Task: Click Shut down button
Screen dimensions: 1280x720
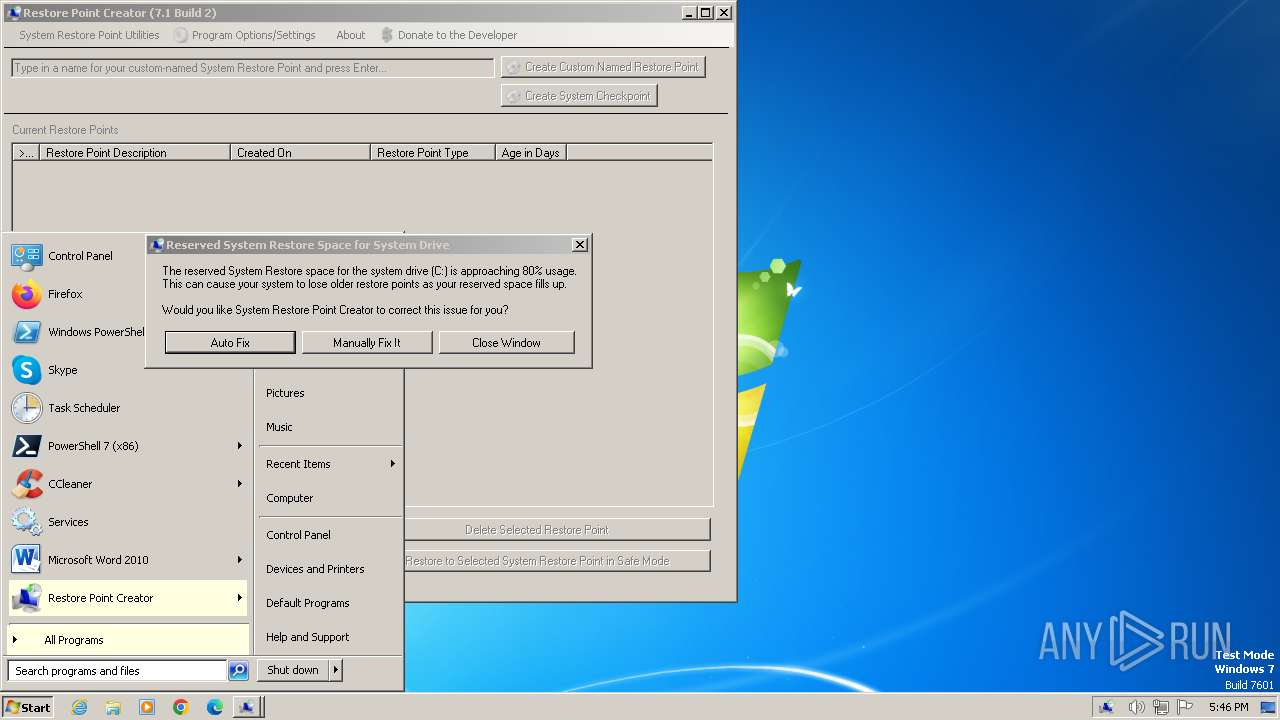Action: click(x=293, y=670)
